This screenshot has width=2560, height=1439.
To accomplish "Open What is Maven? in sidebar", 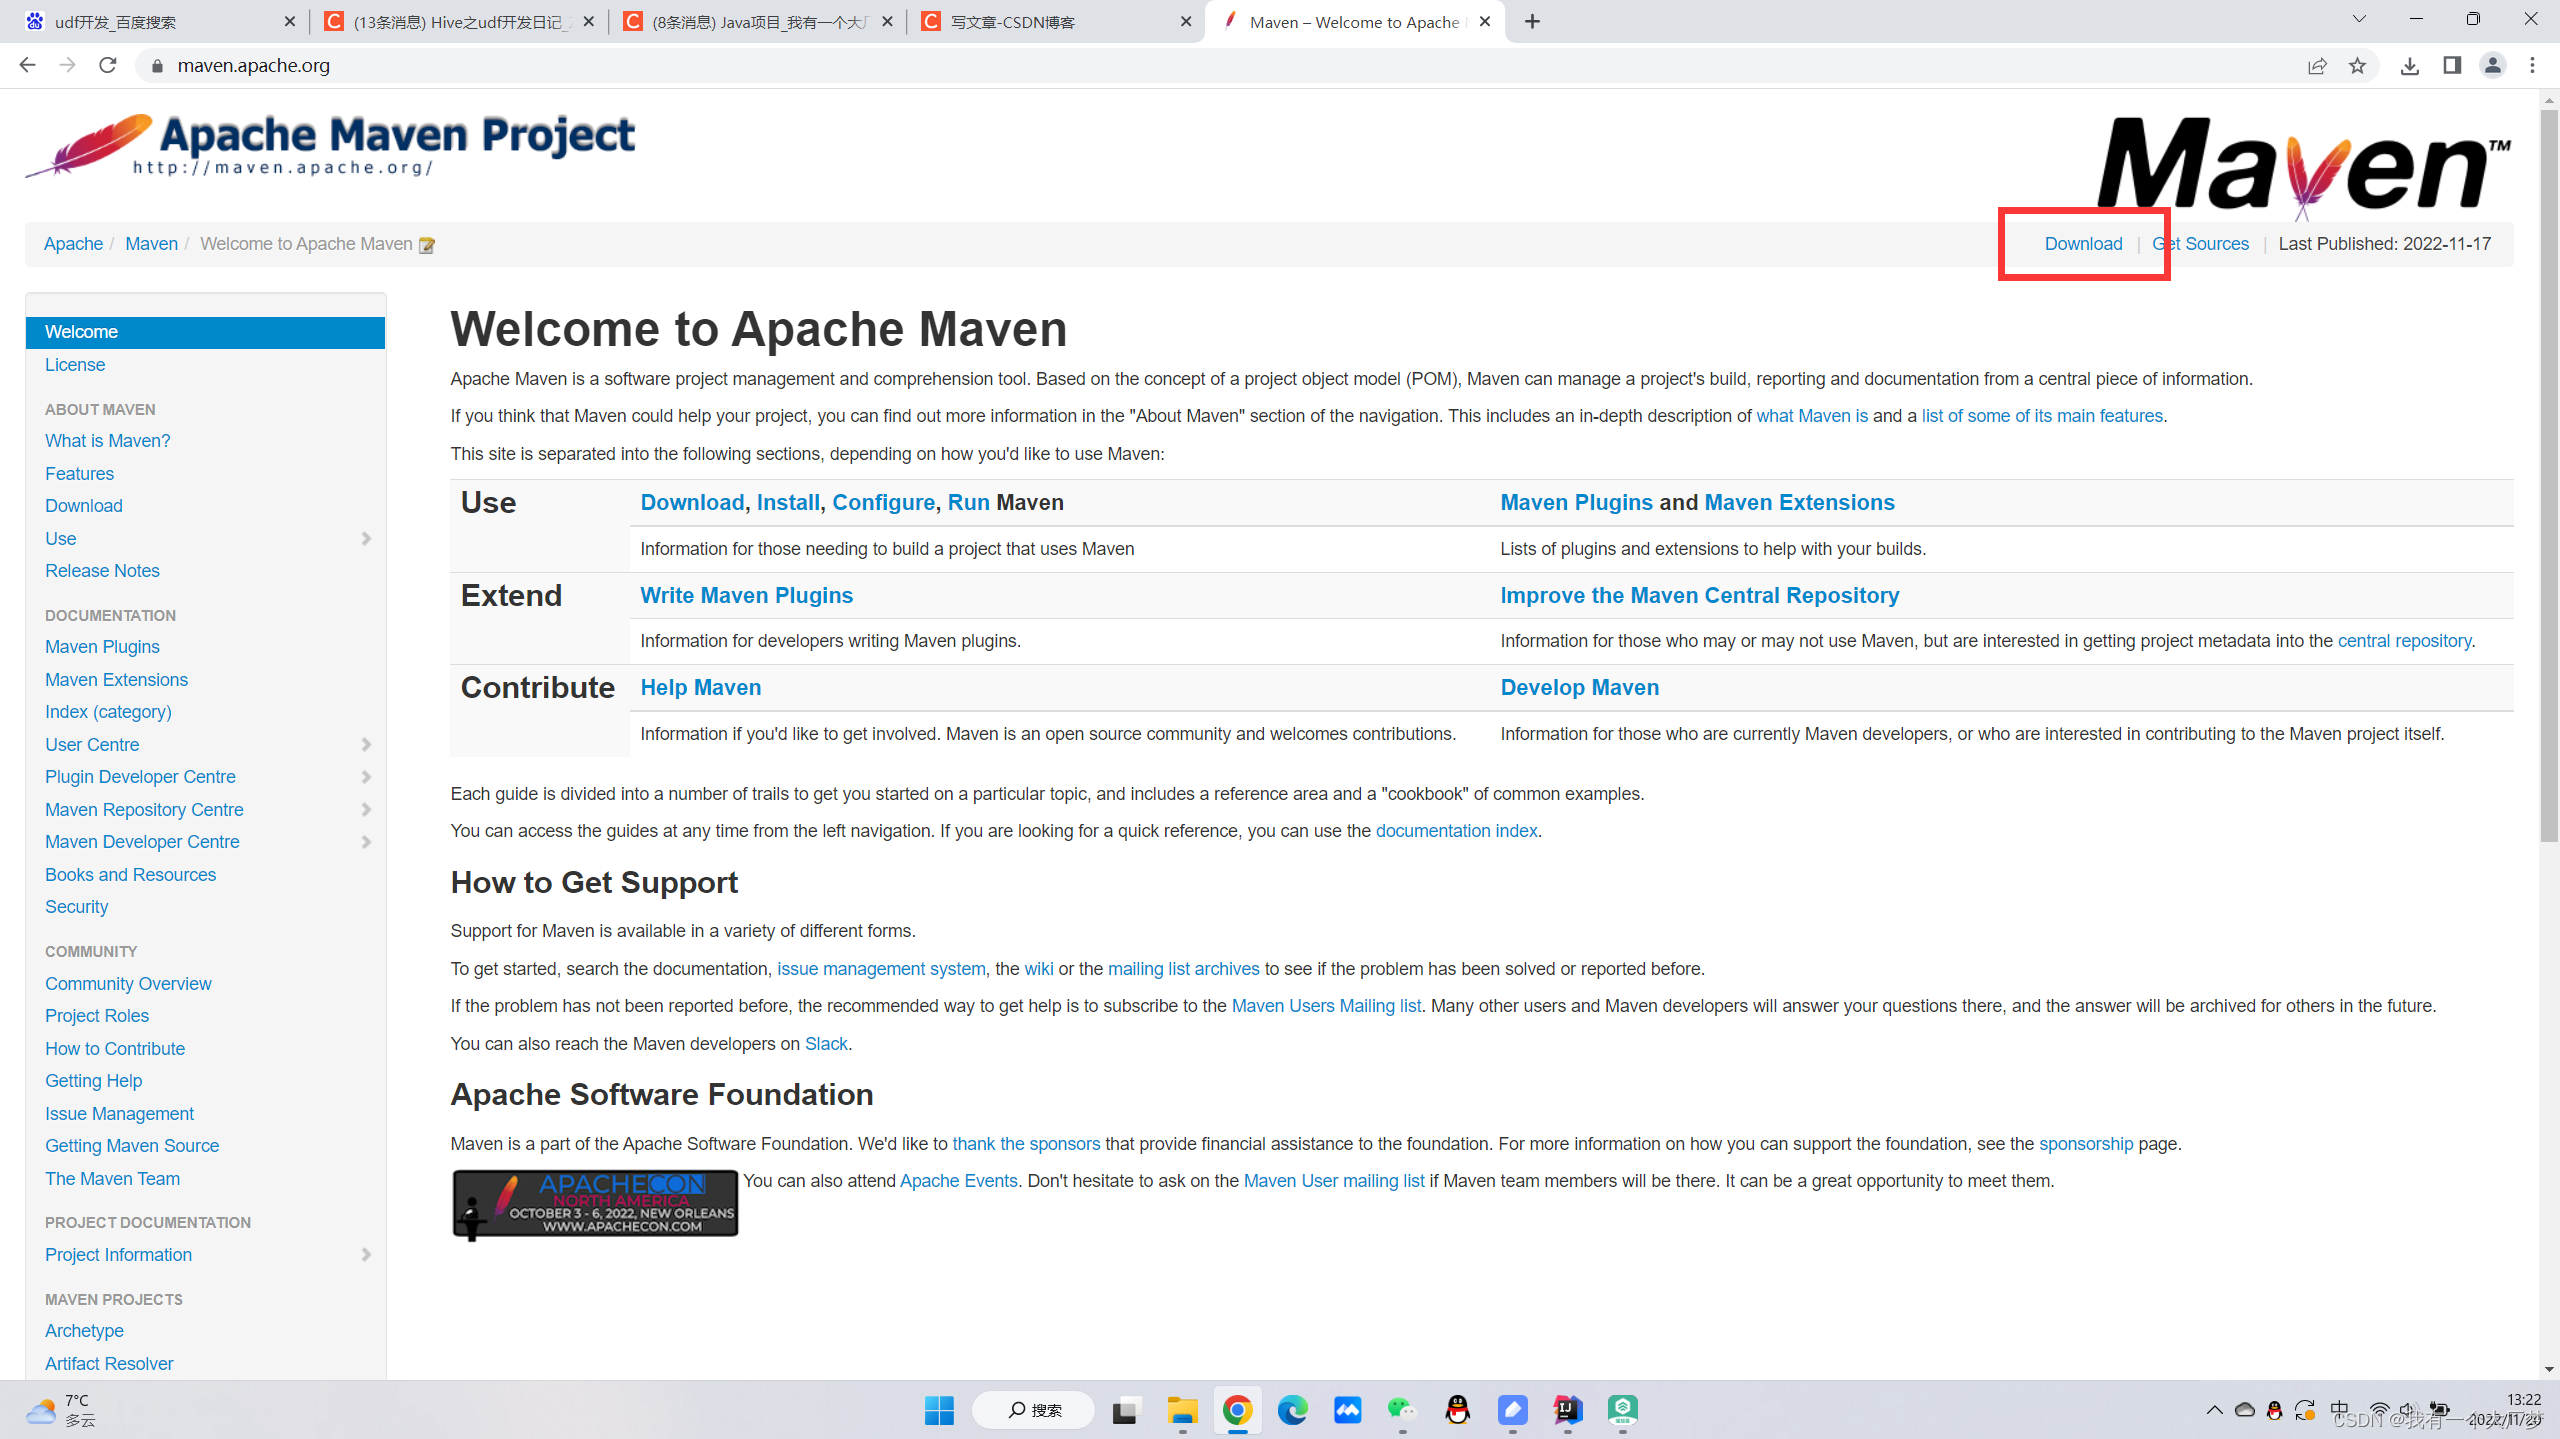I will coord(107,441).
